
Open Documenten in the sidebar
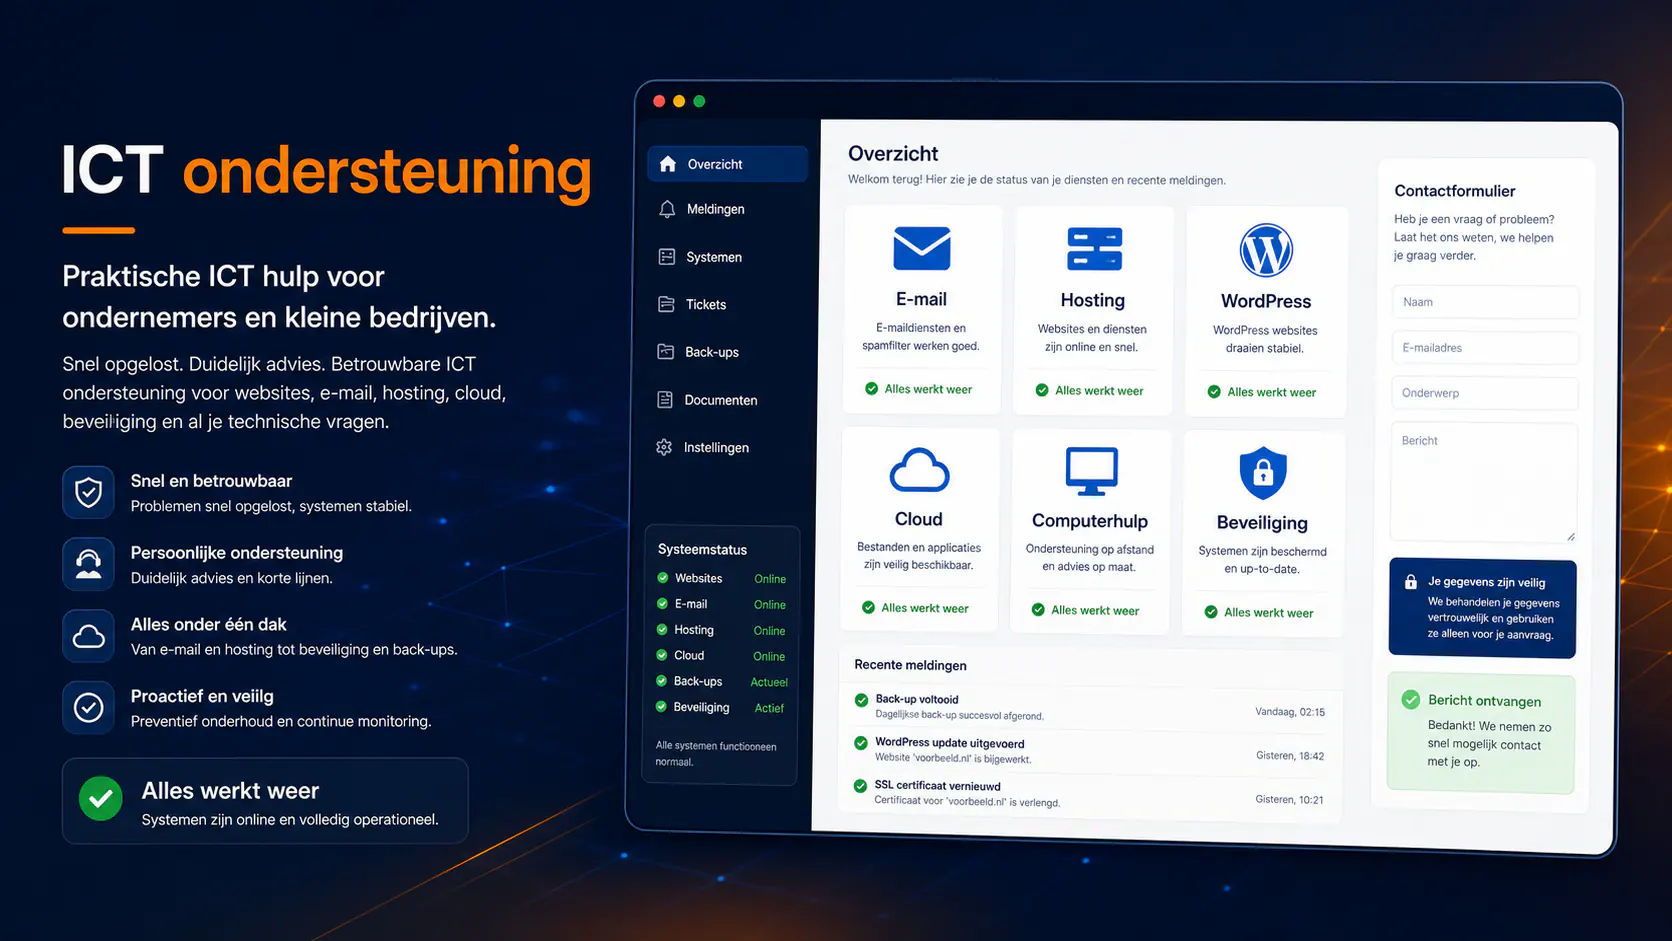click(721, 400)
